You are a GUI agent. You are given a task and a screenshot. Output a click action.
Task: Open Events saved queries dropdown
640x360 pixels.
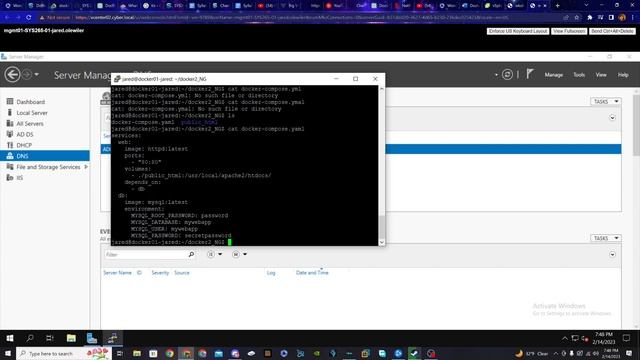coord(240,254)
